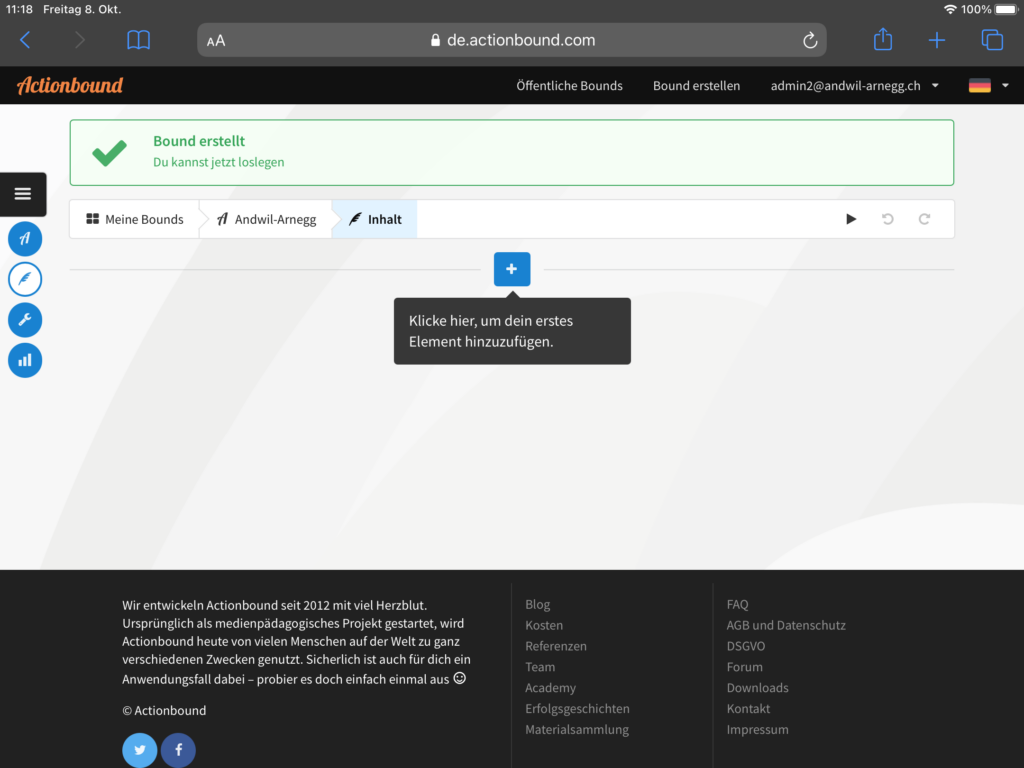Open Öffentliche Bounds in top navigation
Screen dimensions: 1024x768
click(x=569, y=86)
